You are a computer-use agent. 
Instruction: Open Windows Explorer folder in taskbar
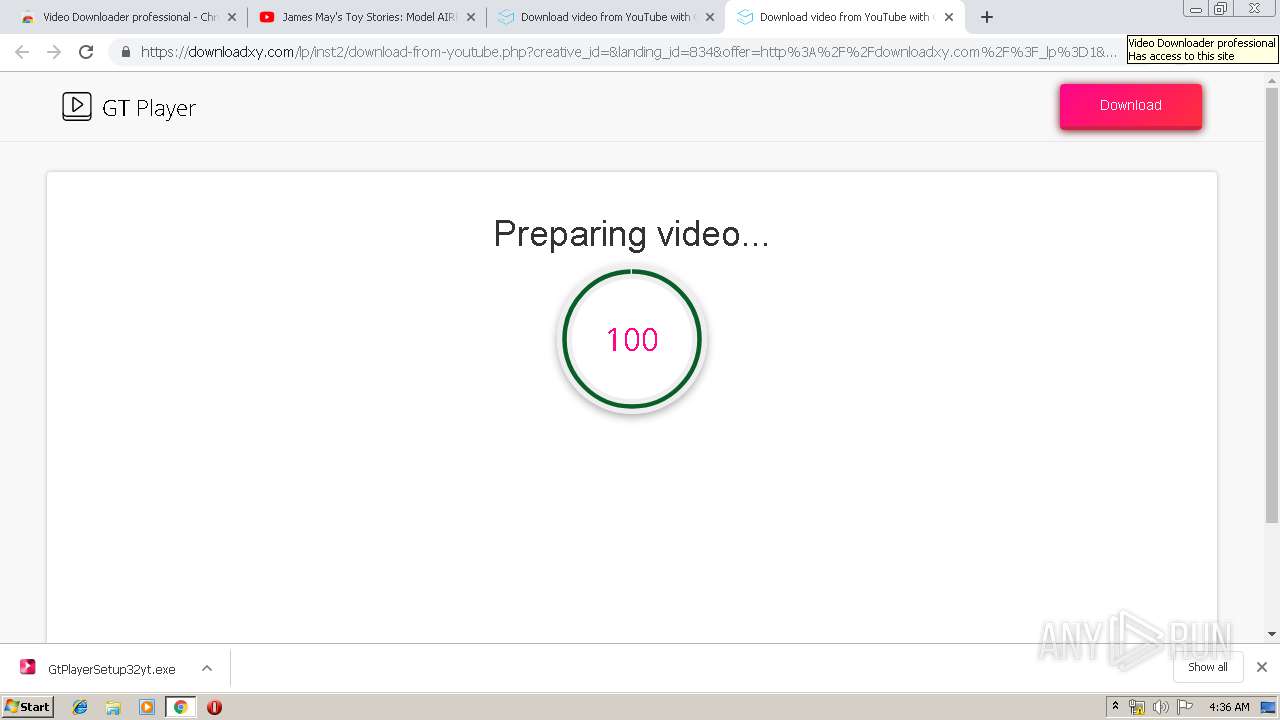pos(113,707)
